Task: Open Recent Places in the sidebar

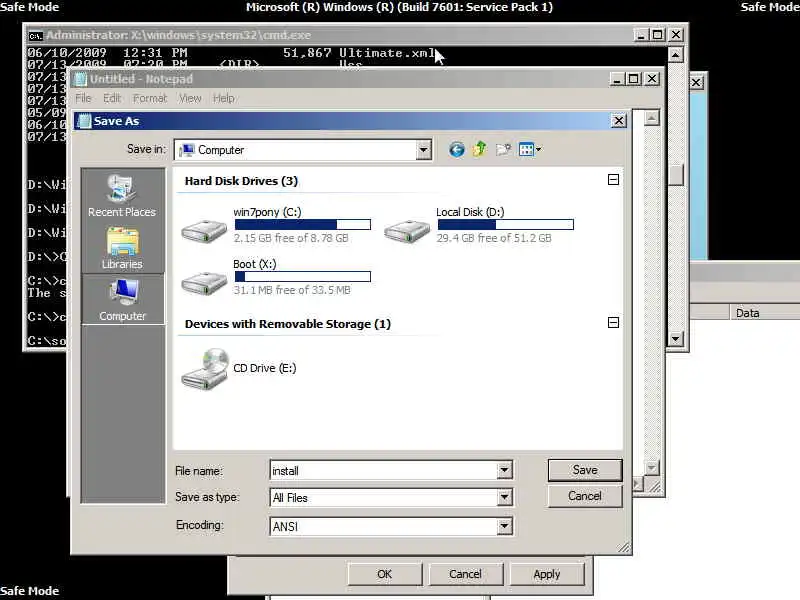Action: pyautogui.click(x=122, y=196)
